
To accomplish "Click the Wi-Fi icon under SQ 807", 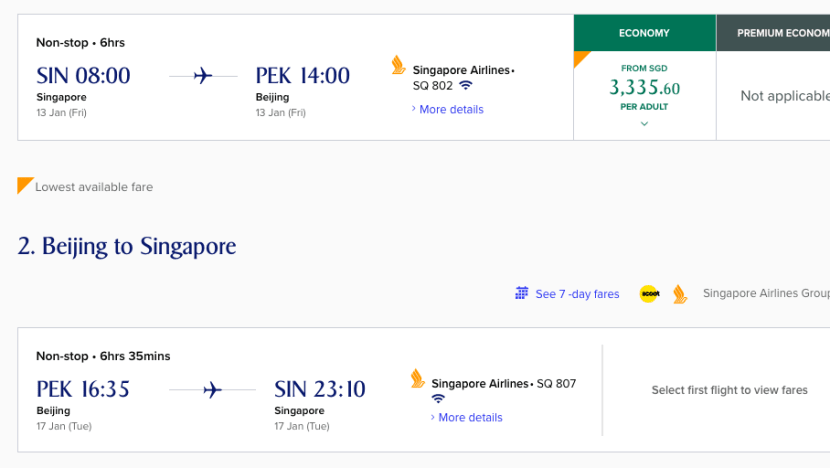I will (x=438, y=399).
